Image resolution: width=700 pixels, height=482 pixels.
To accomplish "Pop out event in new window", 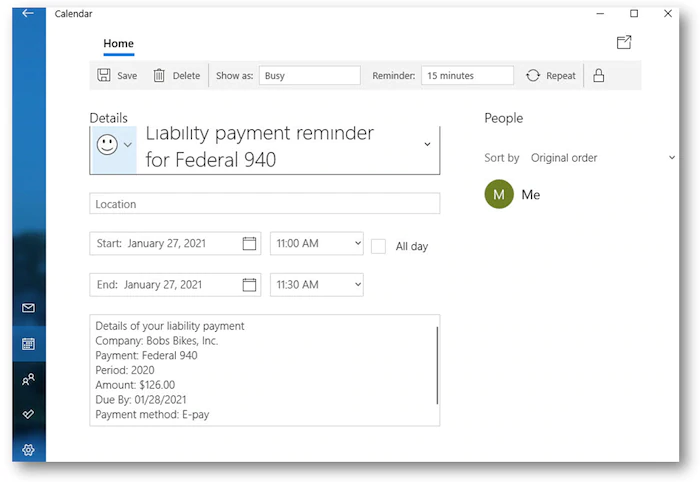I will click(x=624, y=42).
